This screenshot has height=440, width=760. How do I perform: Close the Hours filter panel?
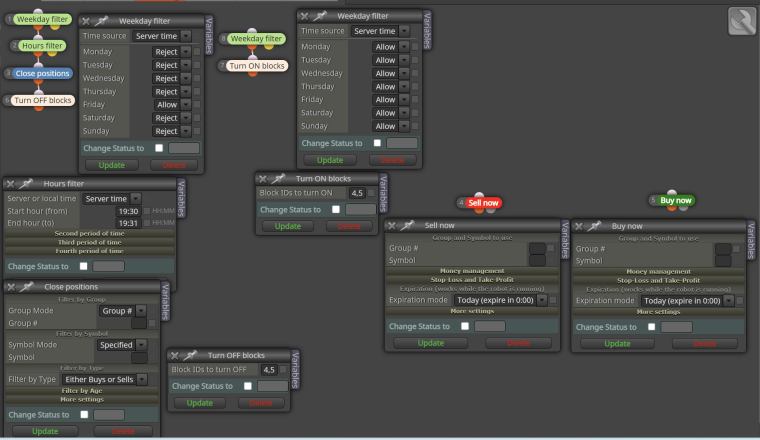click(10, 184)
